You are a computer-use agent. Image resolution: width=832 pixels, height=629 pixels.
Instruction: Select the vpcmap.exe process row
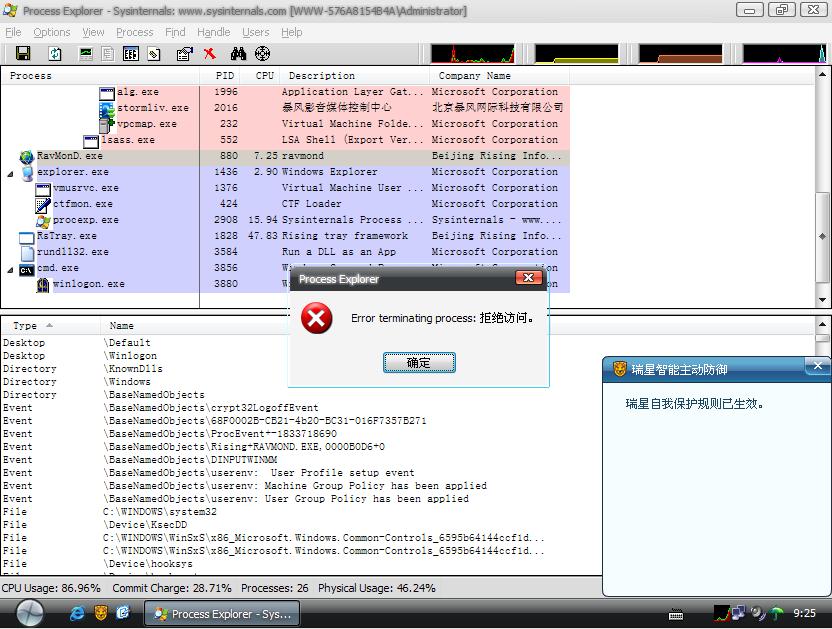(x=285, y=124)
